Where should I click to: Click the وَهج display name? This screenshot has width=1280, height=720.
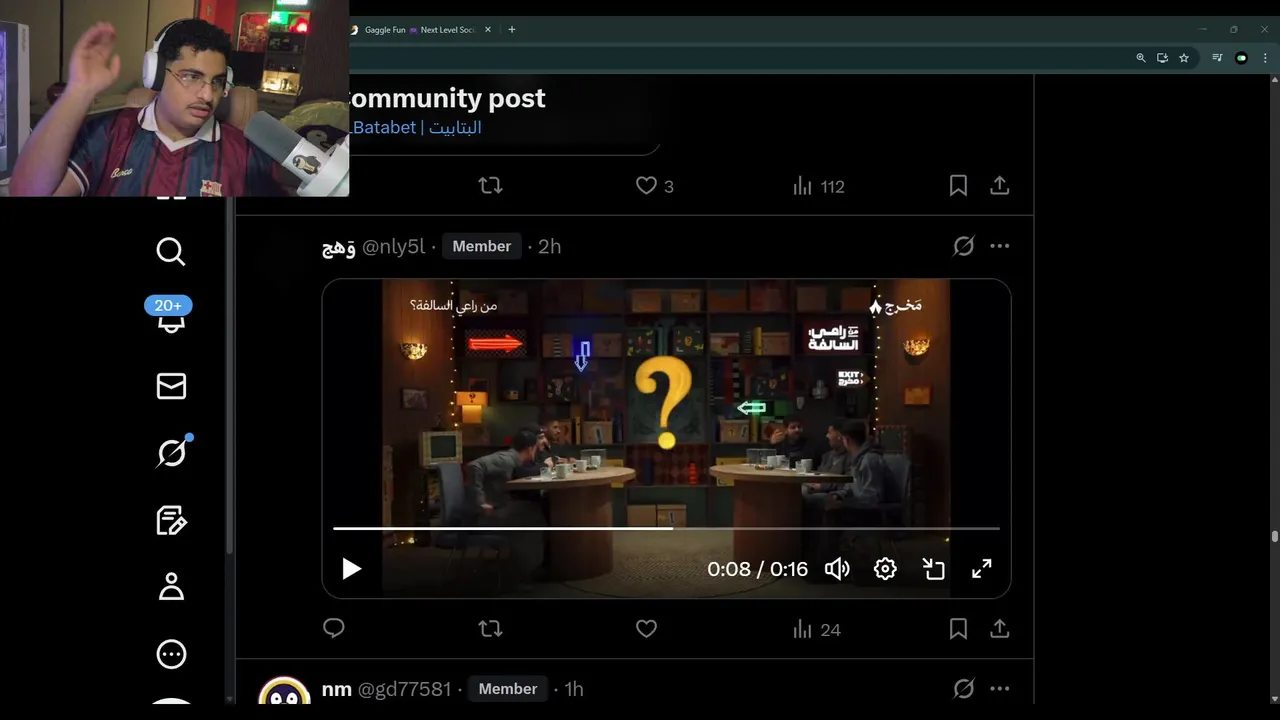click(x=339, y=247)
